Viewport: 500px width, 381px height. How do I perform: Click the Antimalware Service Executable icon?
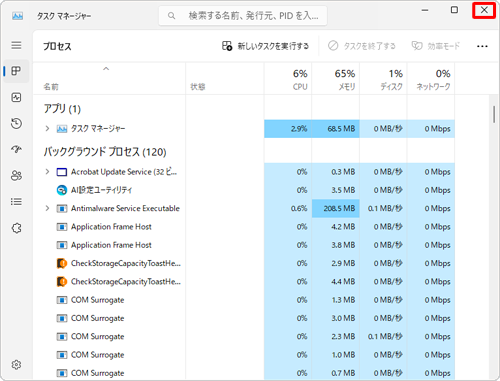click(62, 209)
